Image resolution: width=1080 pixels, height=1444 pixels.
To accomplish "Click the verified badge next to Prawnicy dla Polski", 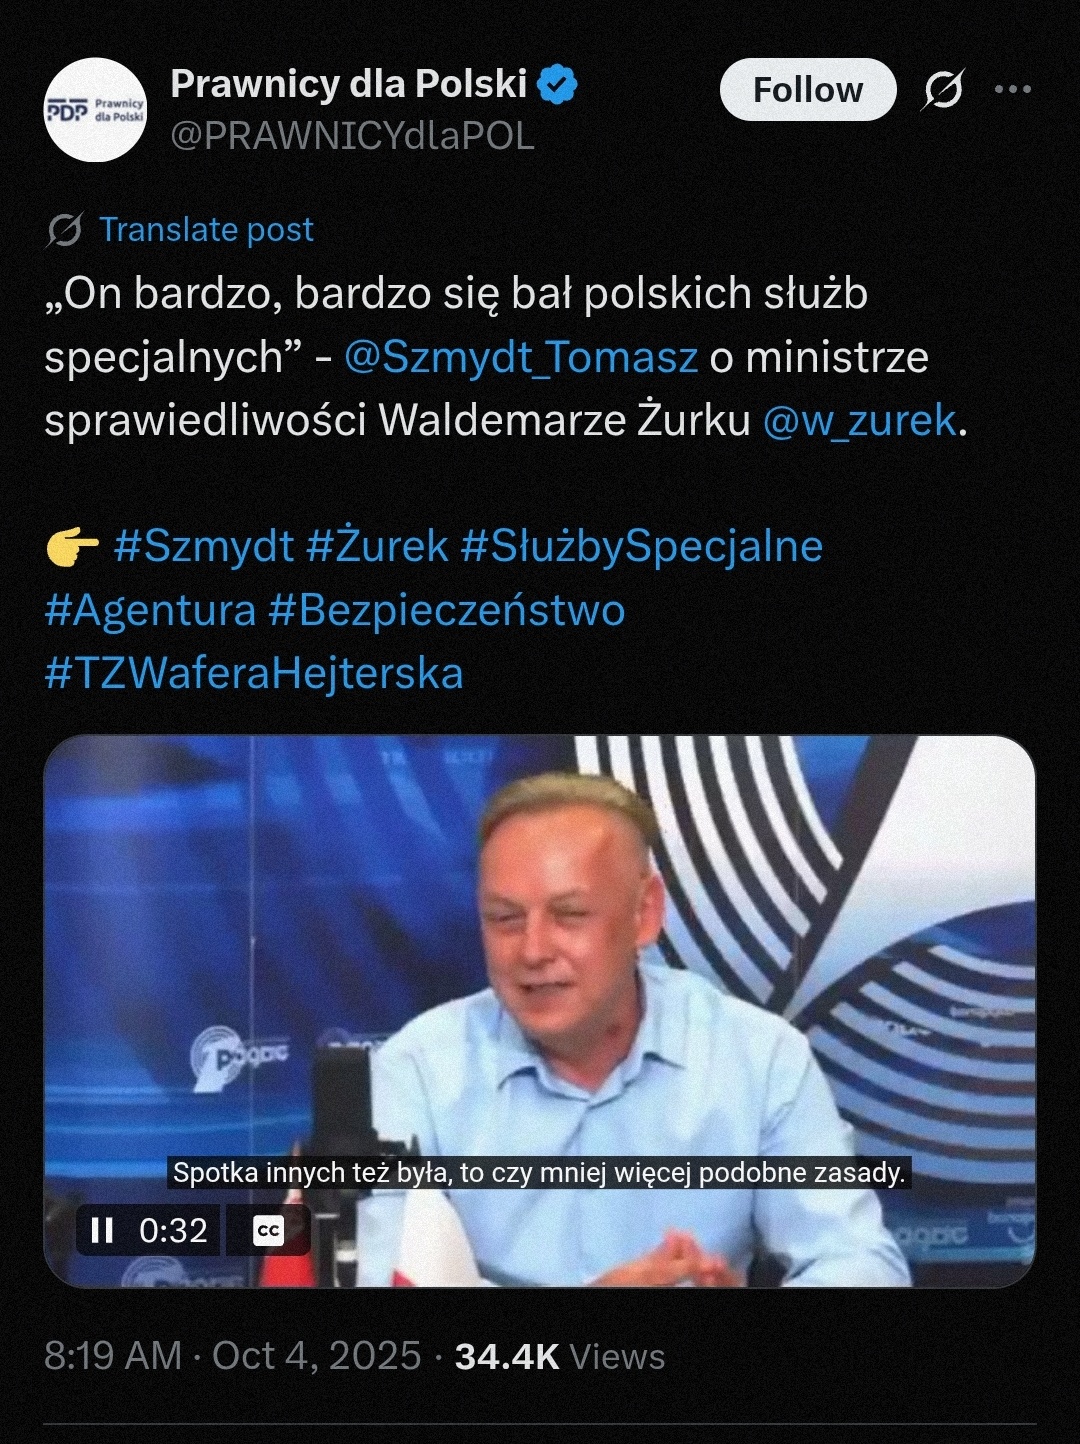I will point(559,85).
